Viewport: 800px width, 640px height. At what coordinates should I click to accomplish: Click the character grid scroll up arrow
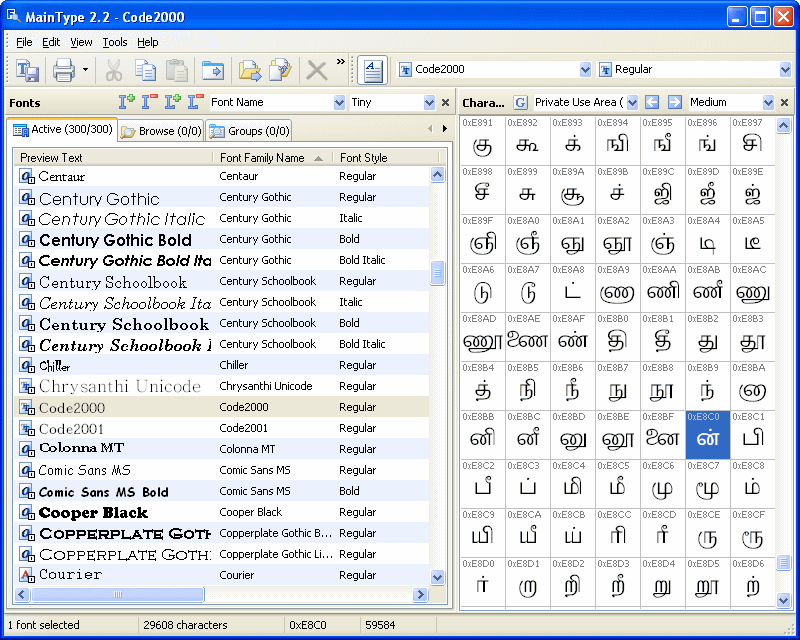tap(784, 125)
